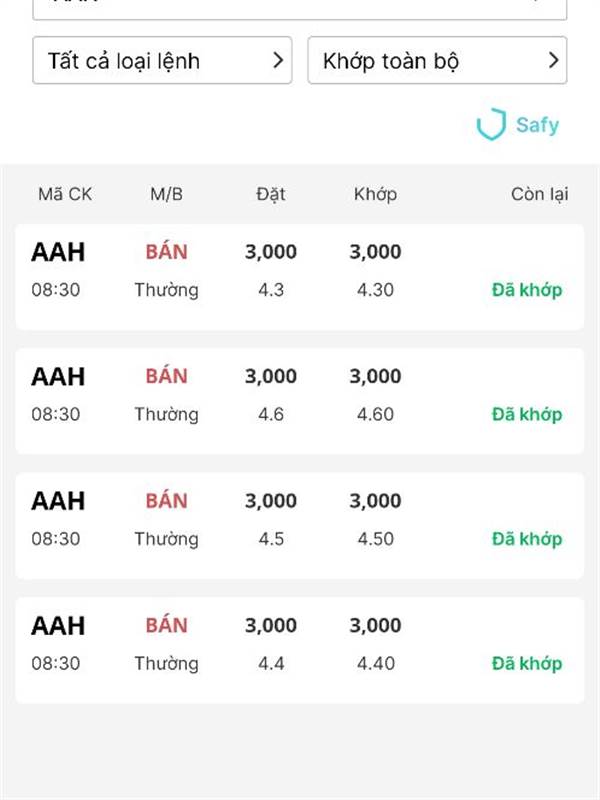Click the 'Còn lại' column header

click(x=539, y=194)
